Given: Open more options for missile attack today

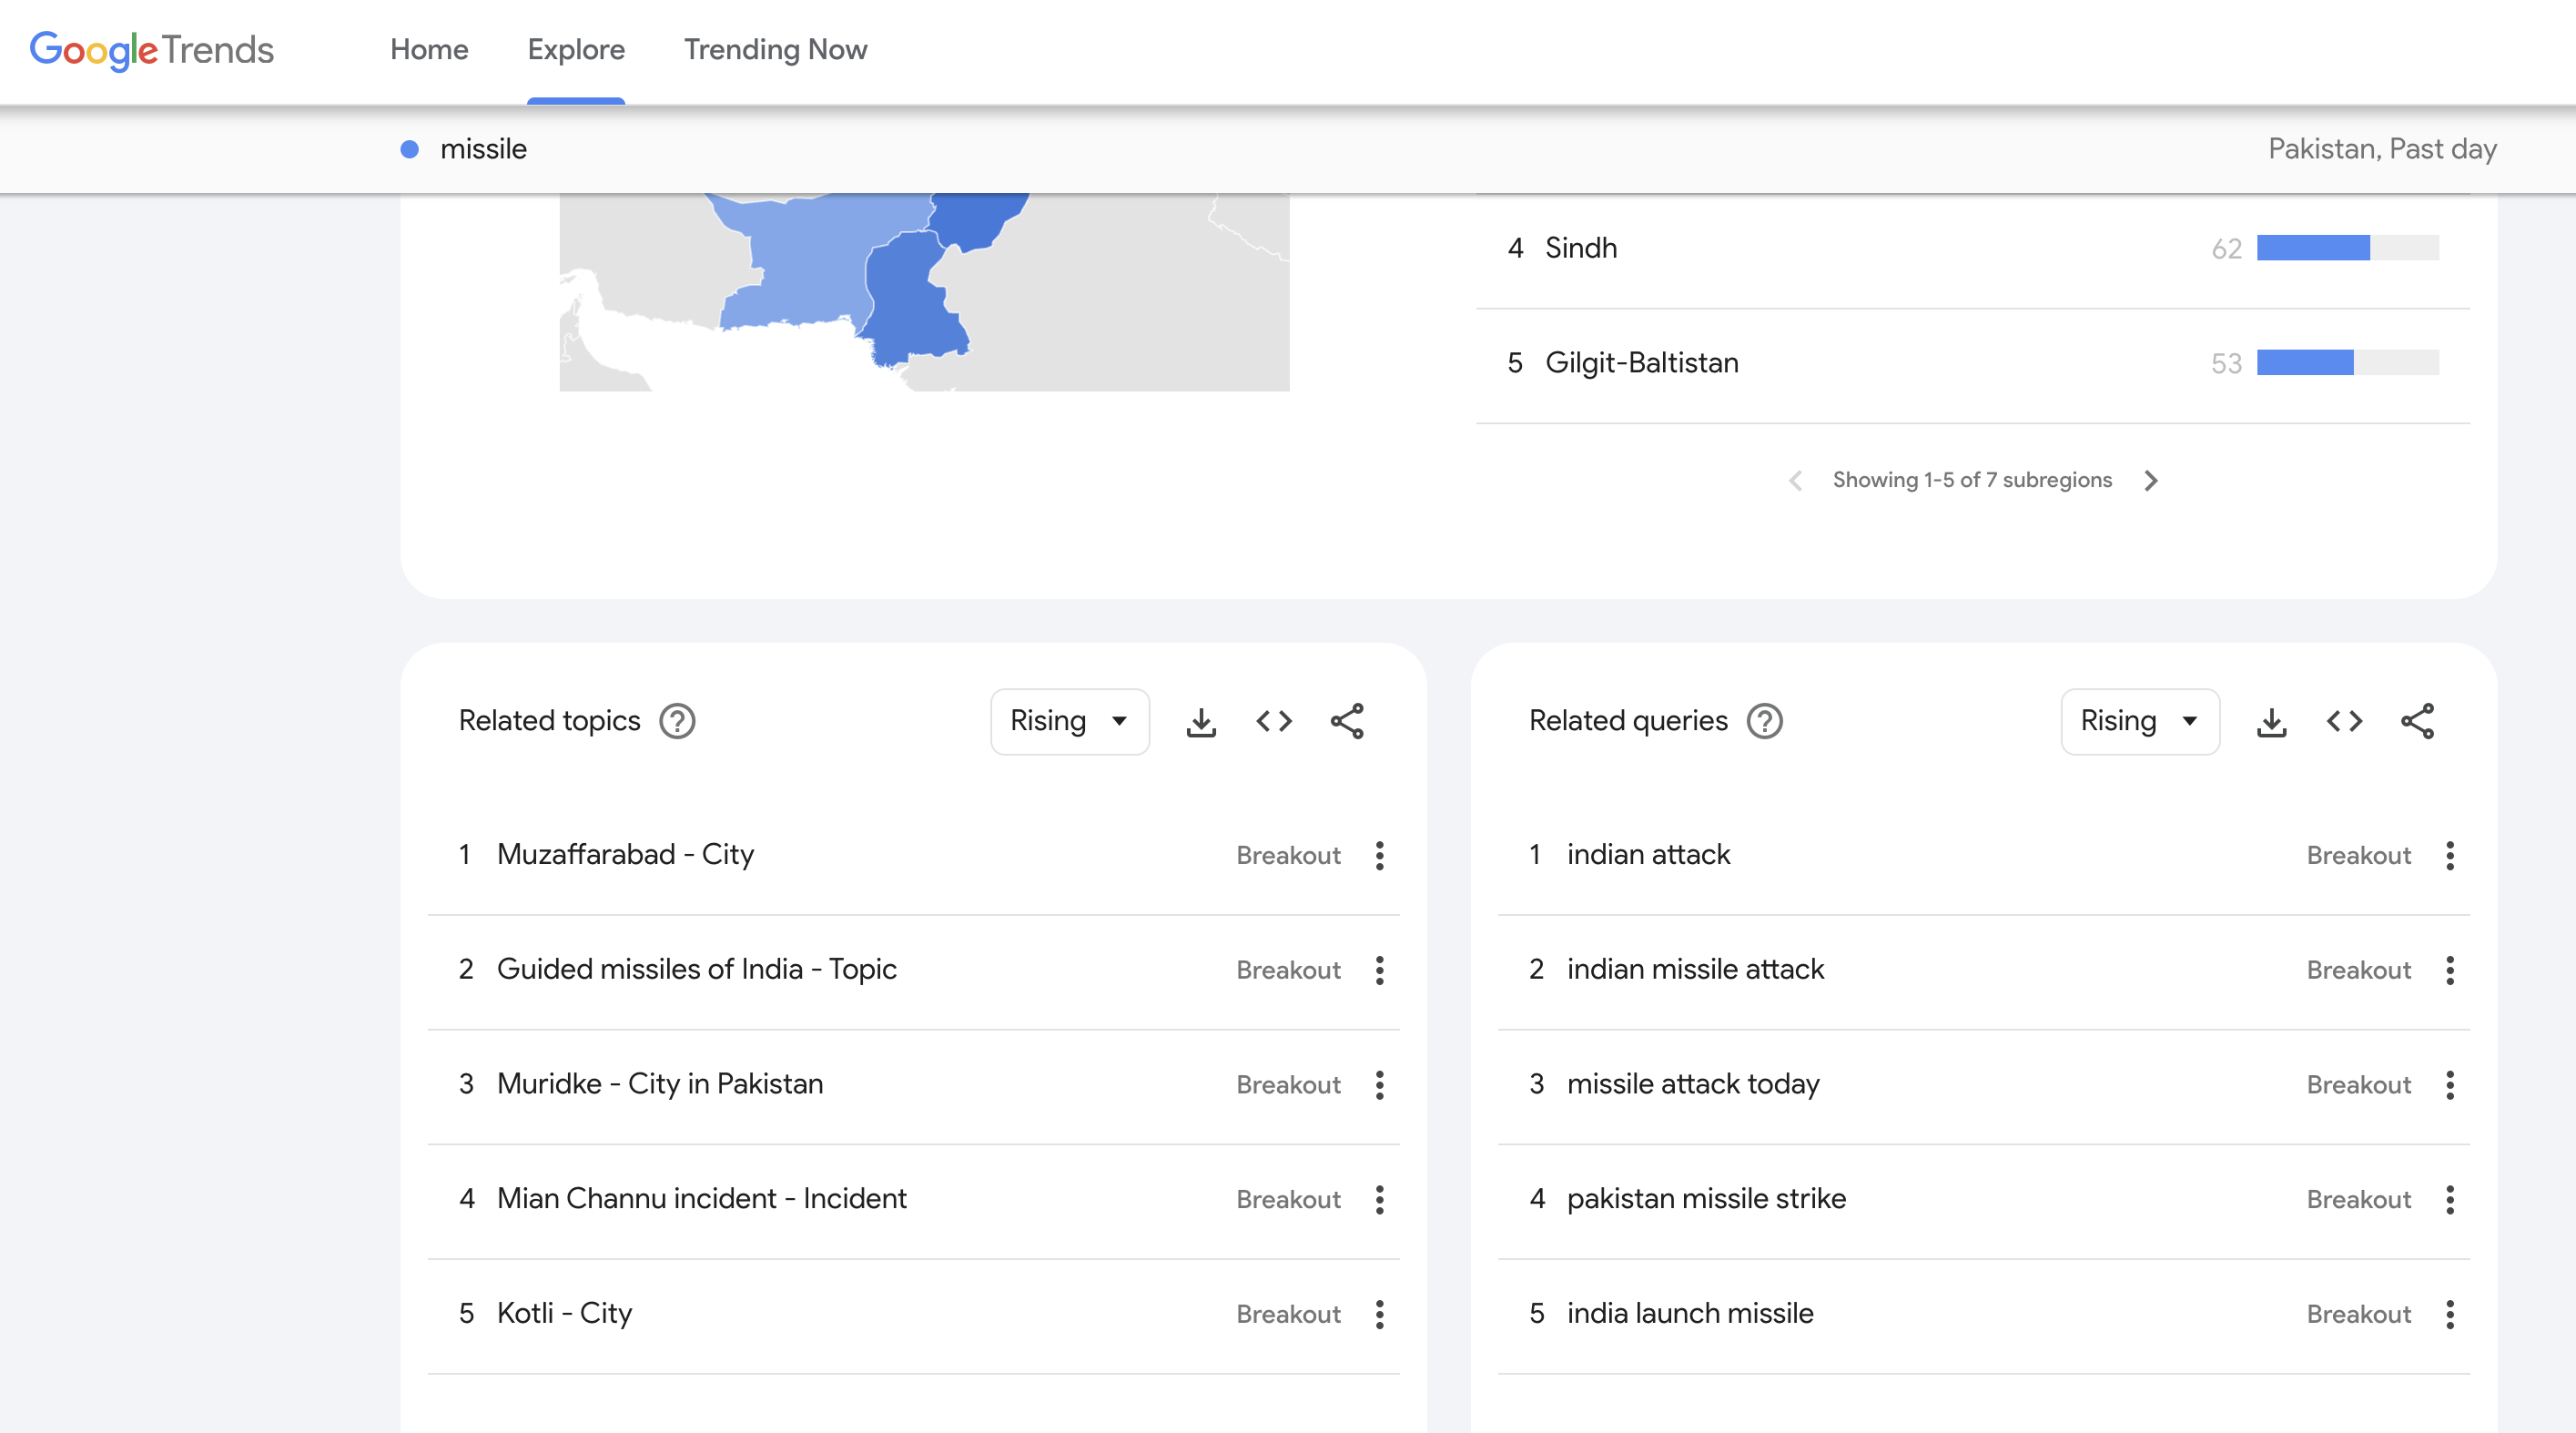Looking at the screenshot, I should click(2450, 1085).
